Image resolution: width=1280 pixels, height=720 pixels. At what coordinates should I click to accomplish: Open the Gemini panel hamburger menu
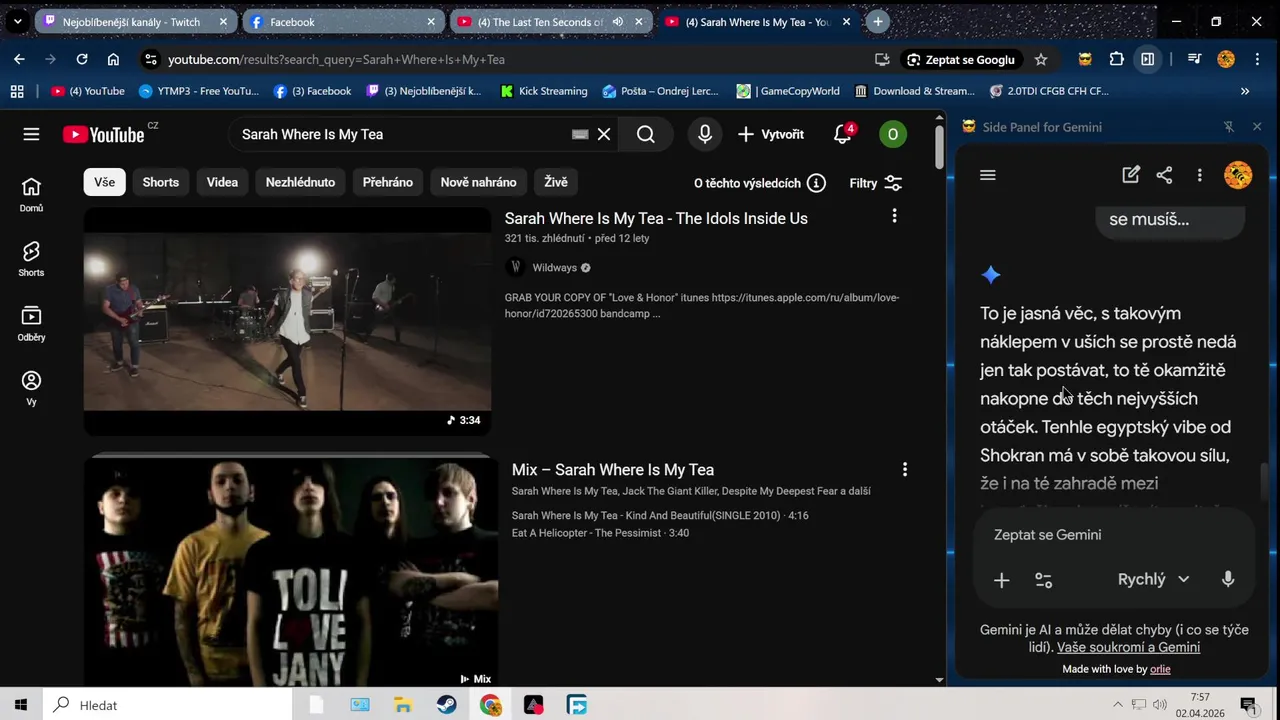tap(988, 175)
